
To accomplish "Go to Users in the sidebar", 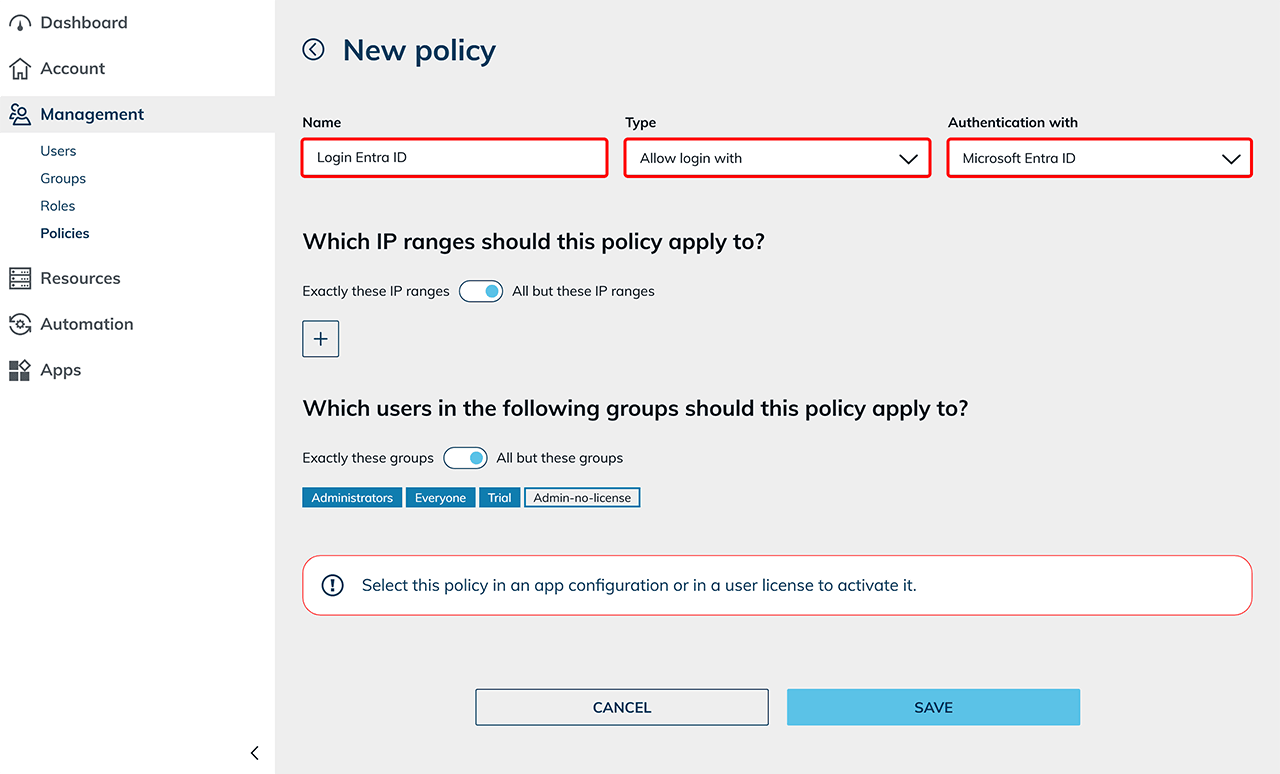I will [58, 151].
